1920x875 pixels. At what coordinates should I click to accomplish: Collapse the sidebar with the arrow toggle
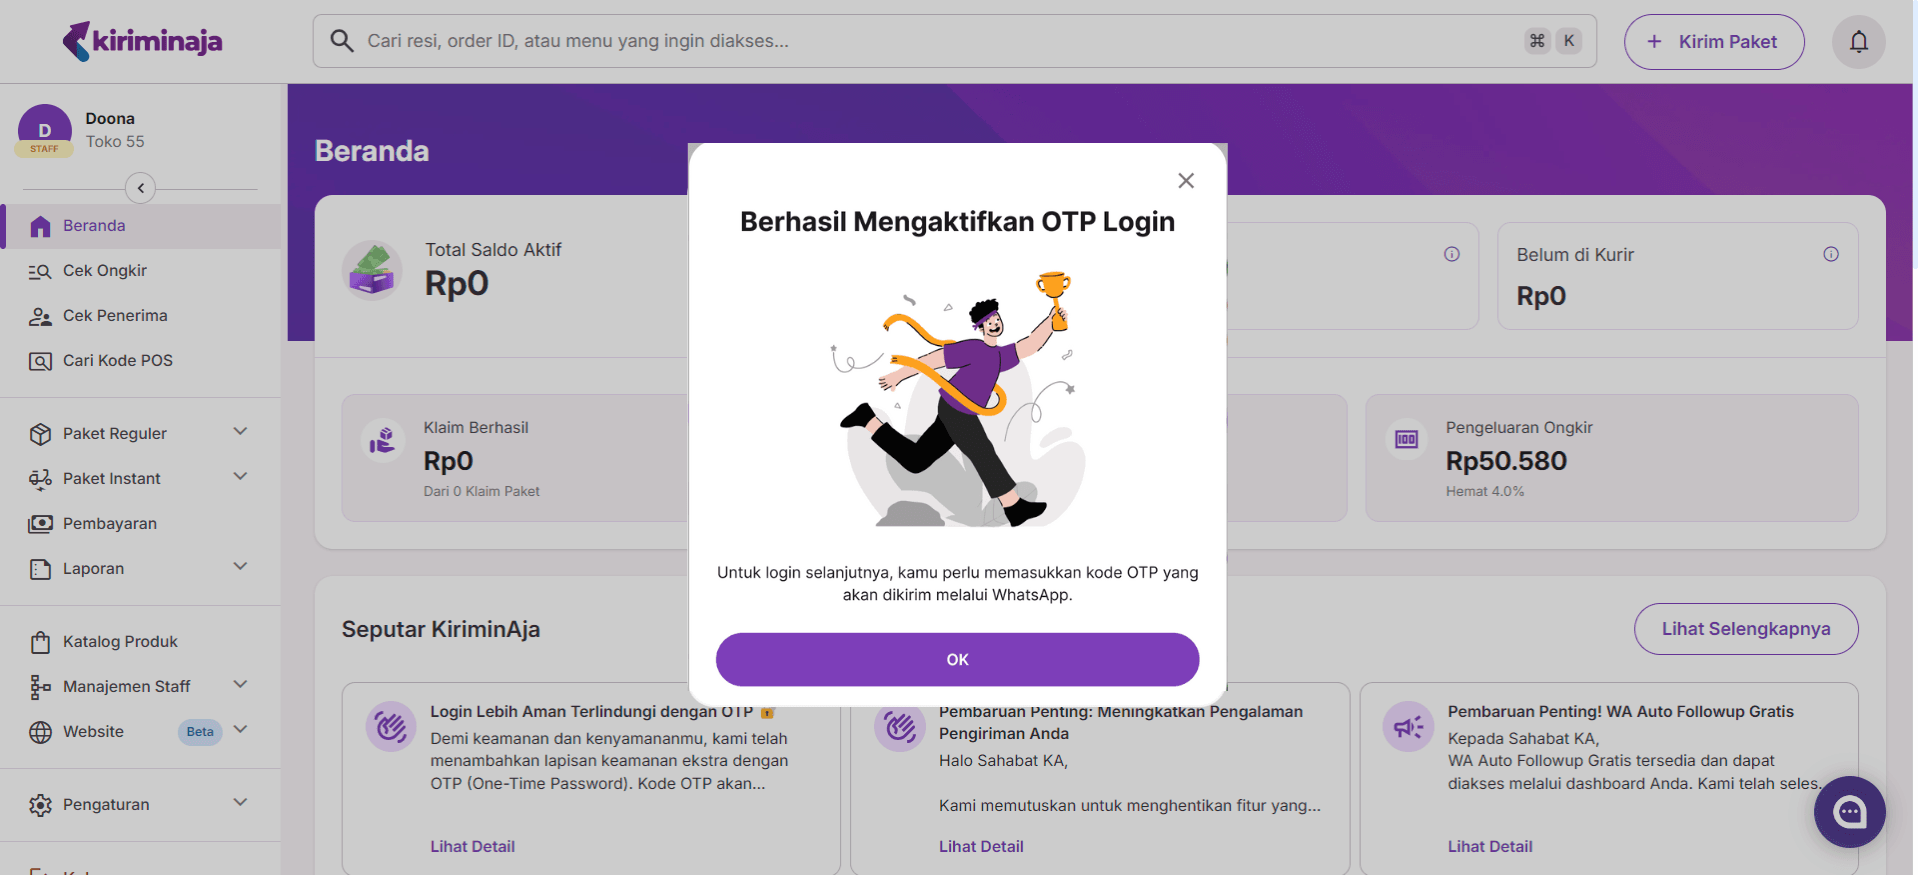[x=141, y=188]
